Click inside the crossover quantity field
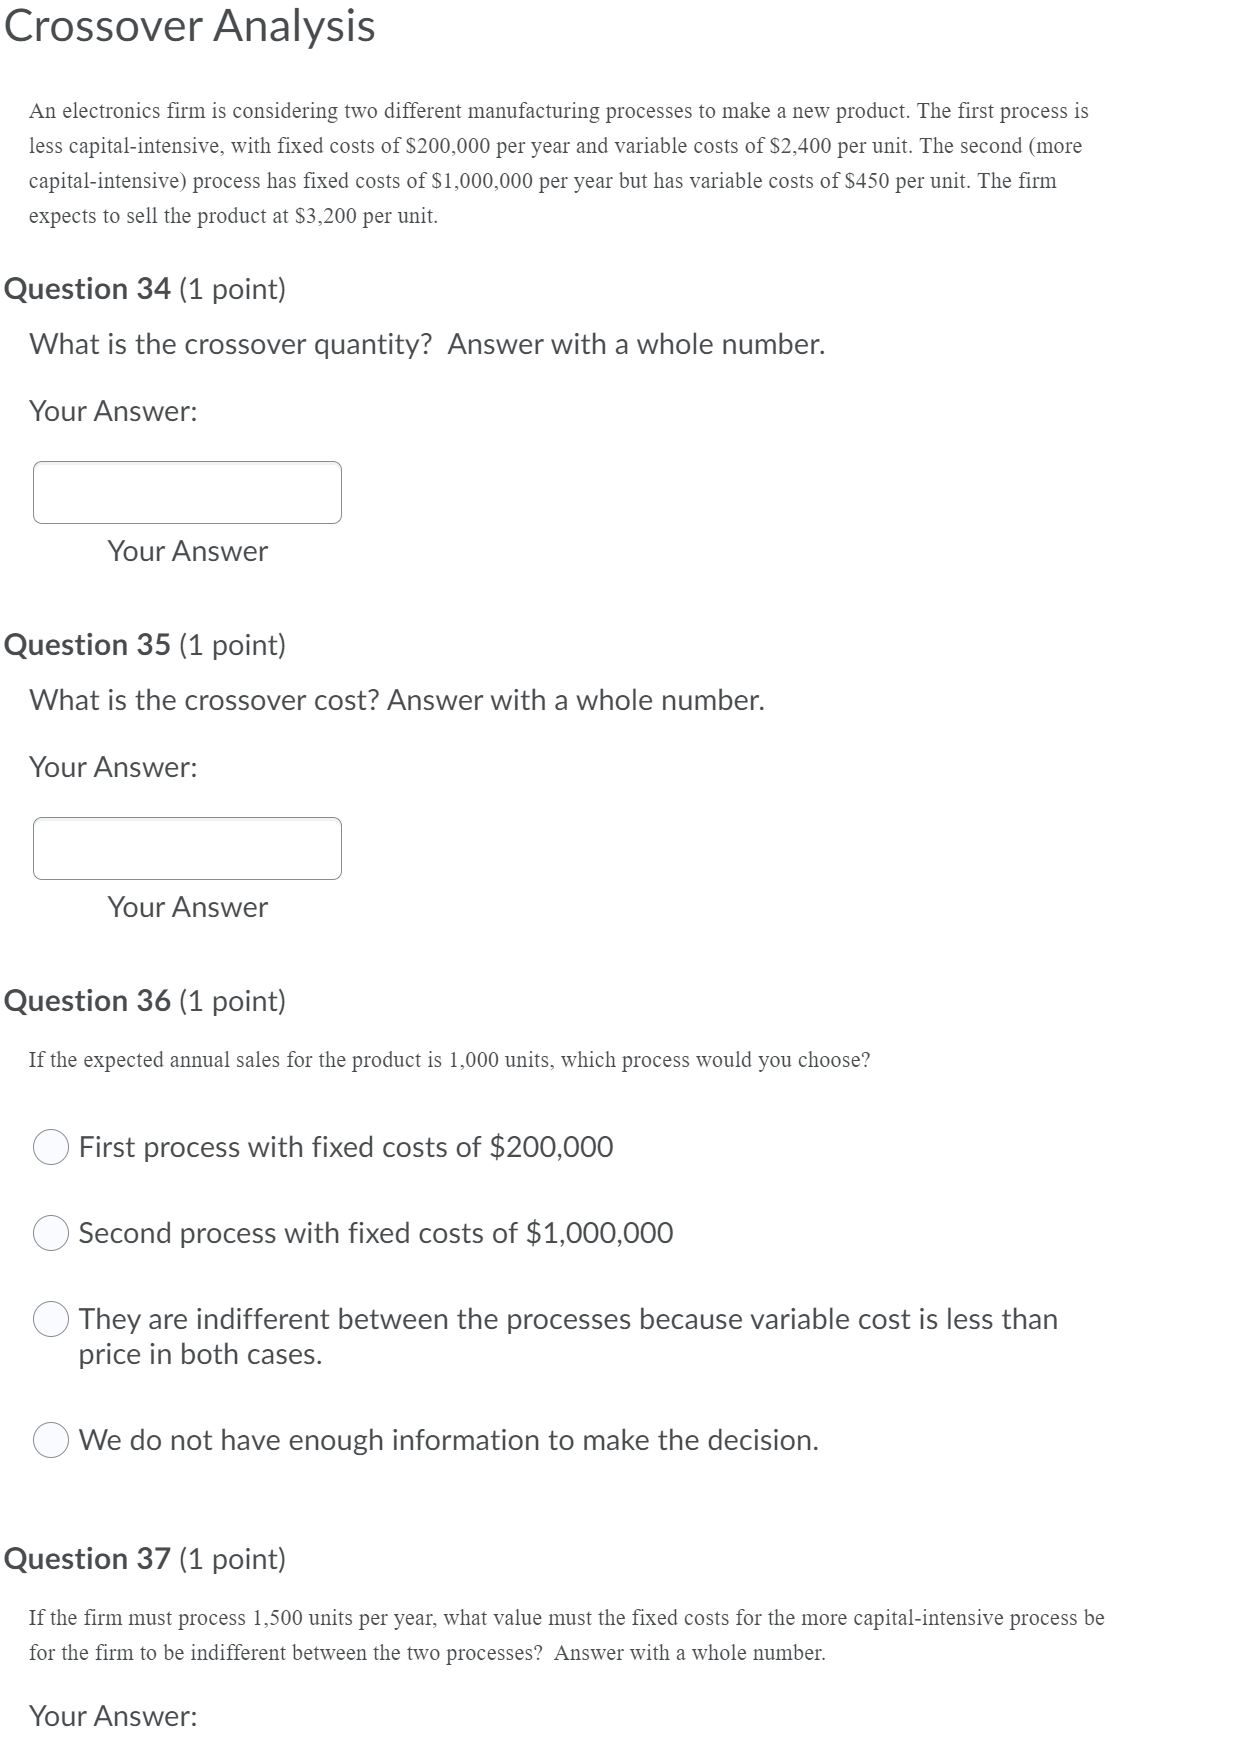This screenshot has height=1757, width=1237. click(x=188, y=492)
